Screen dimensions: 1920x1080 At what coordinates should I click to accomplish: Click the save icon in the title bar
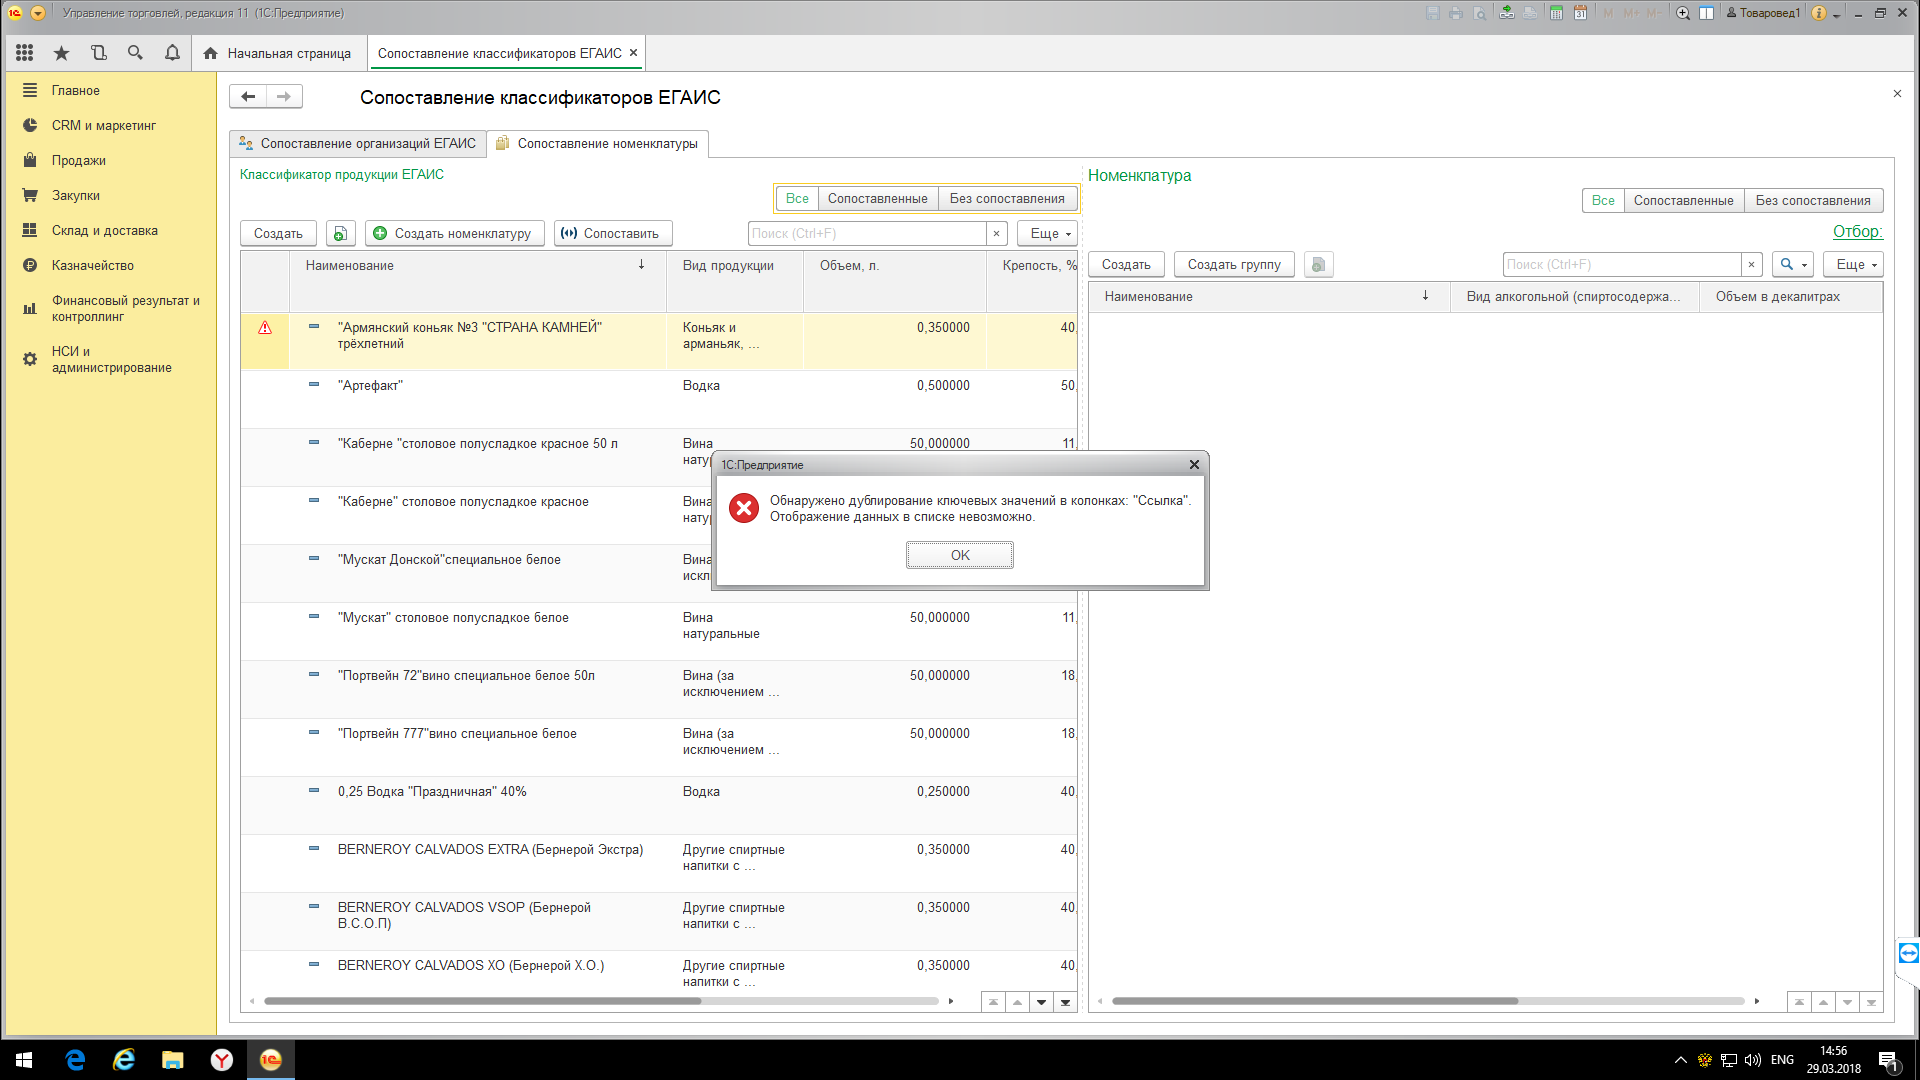coord(1433,13)
